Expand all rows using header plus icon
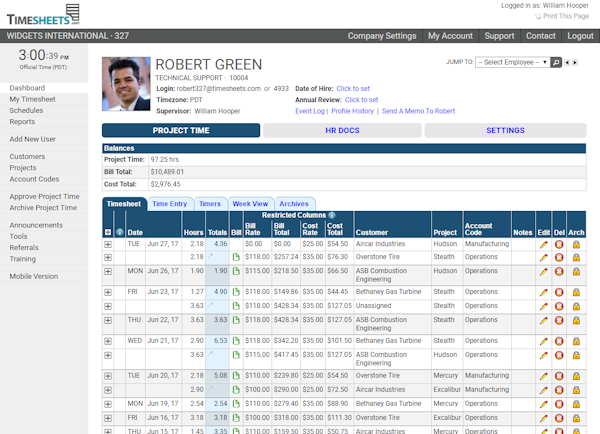The image size is (600, 434). [x=108, y=232]
